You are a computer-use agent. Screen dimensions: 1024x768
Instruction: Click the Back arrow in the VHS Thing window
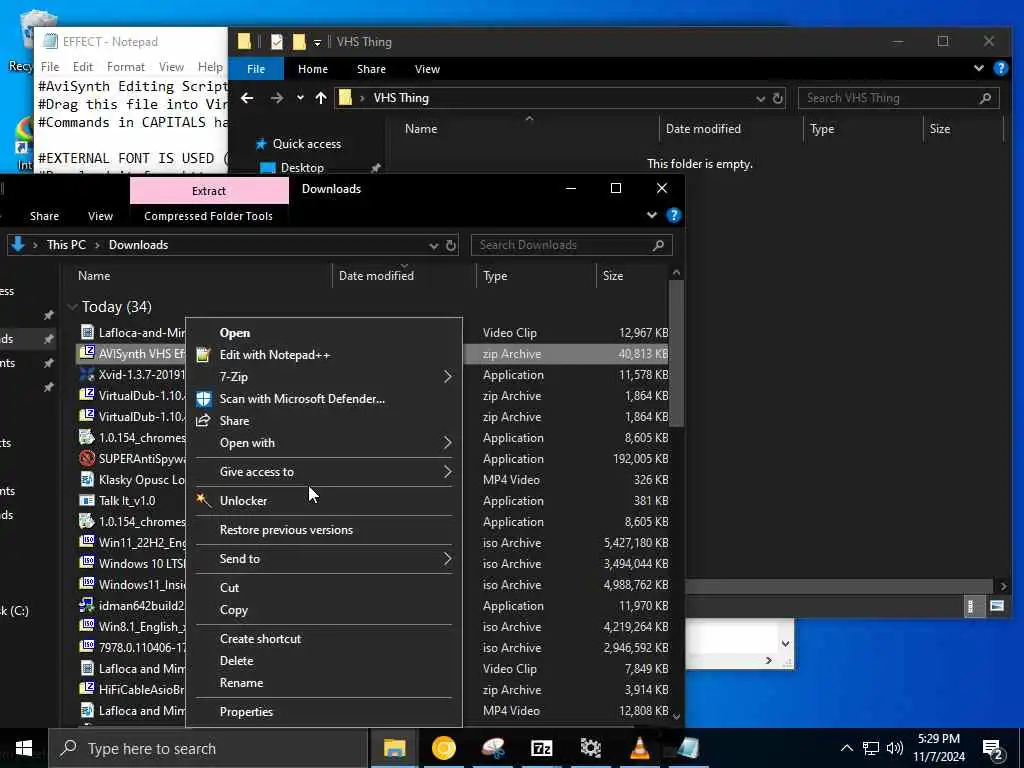247,98
